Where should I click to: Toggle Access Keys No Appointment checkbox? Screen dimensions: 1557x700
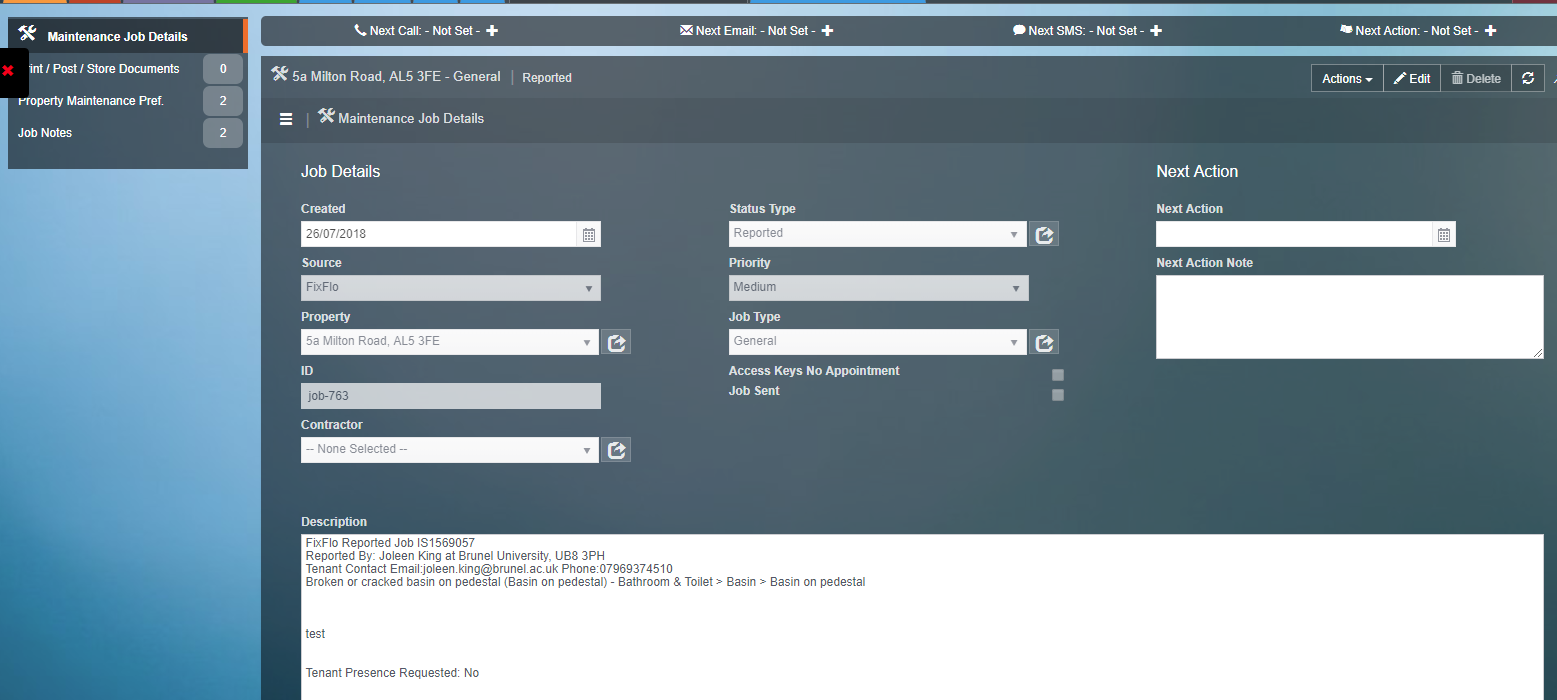pyautogui.click(x=1058, y=375)
